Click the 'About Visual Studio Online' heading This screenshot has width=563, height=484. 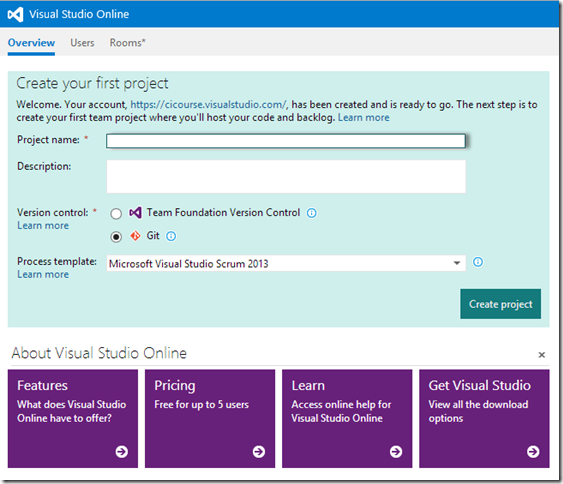pyautogui.click(x=99, y=353)
